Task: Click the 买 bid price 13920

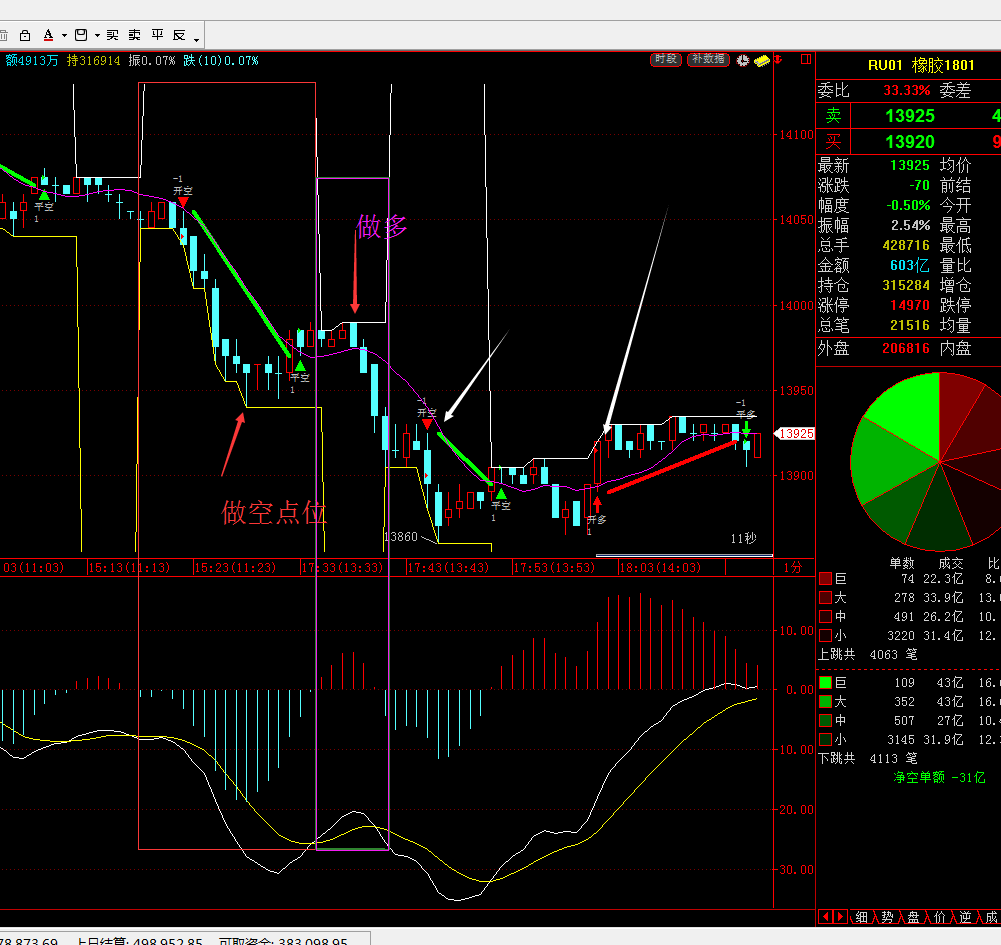Action: (x=910, y=142)
